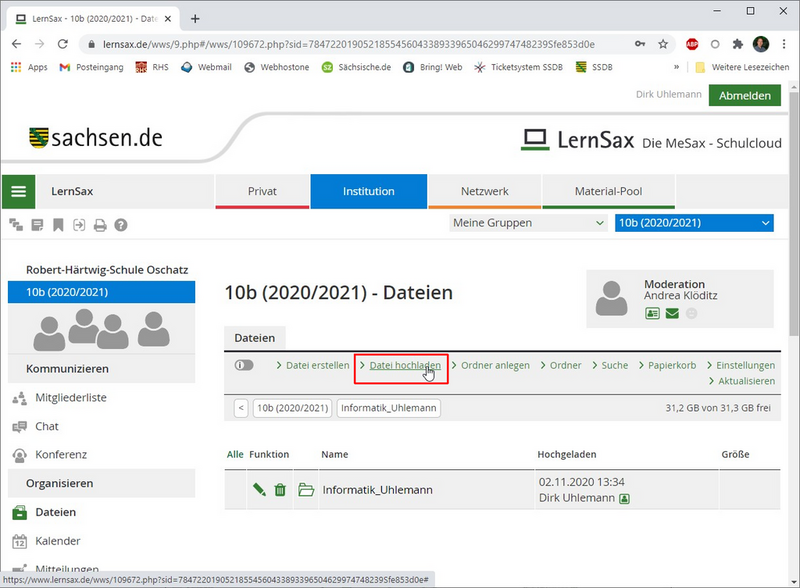800x588 pixels.
Task: Switch to the Material-Pool tab
Action: pos(608,191)
